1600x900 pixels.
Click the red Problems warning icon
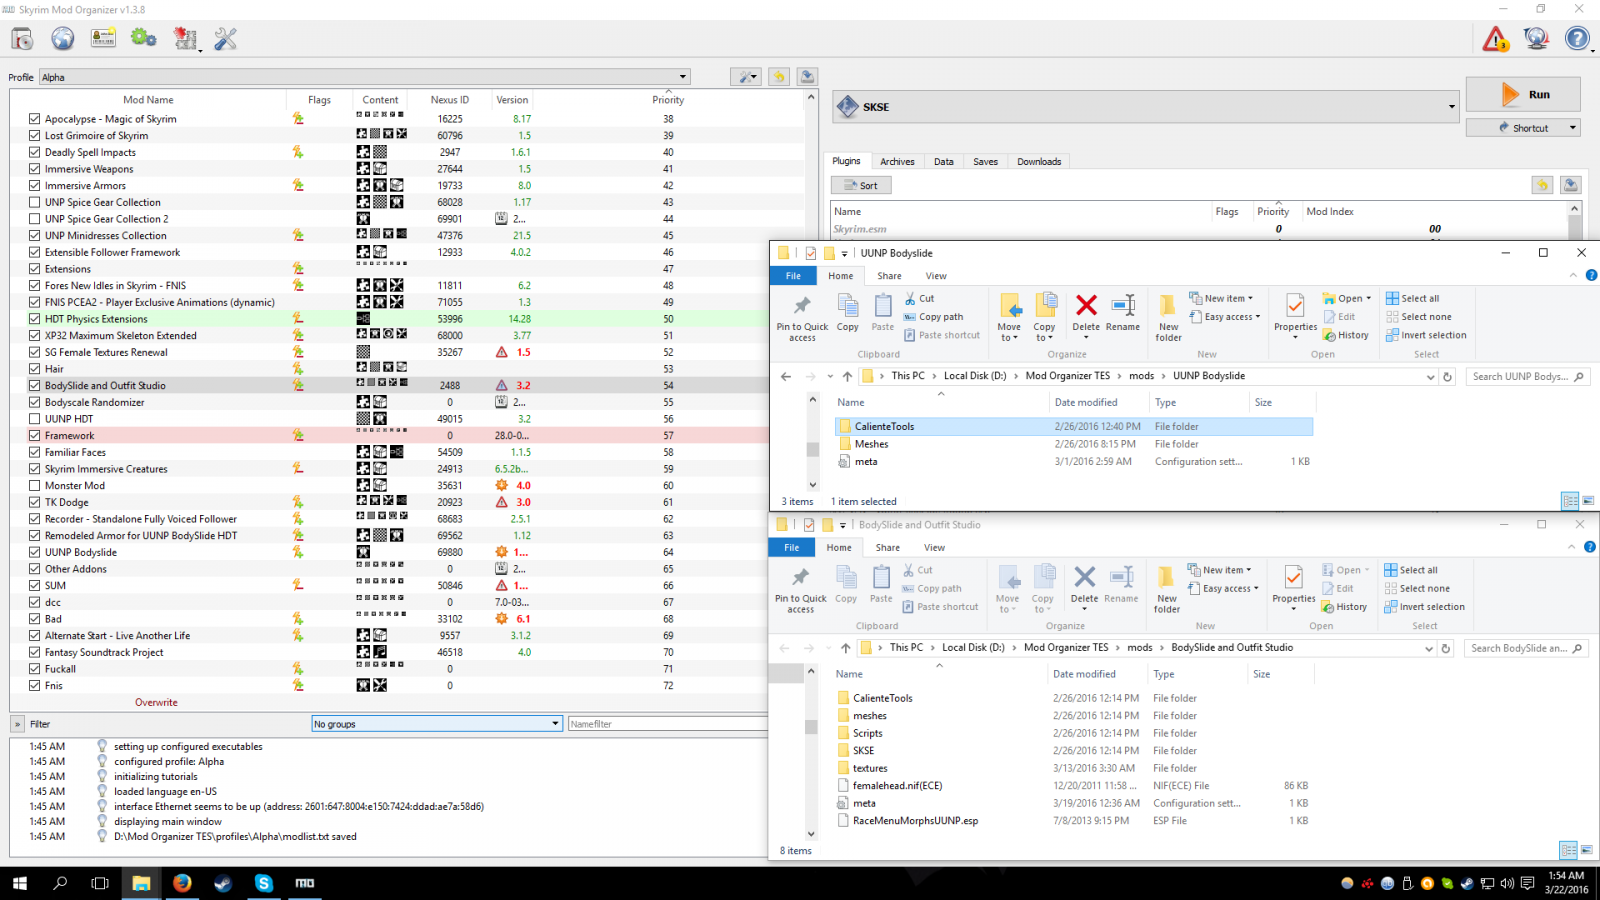[x=1495, y=39]
